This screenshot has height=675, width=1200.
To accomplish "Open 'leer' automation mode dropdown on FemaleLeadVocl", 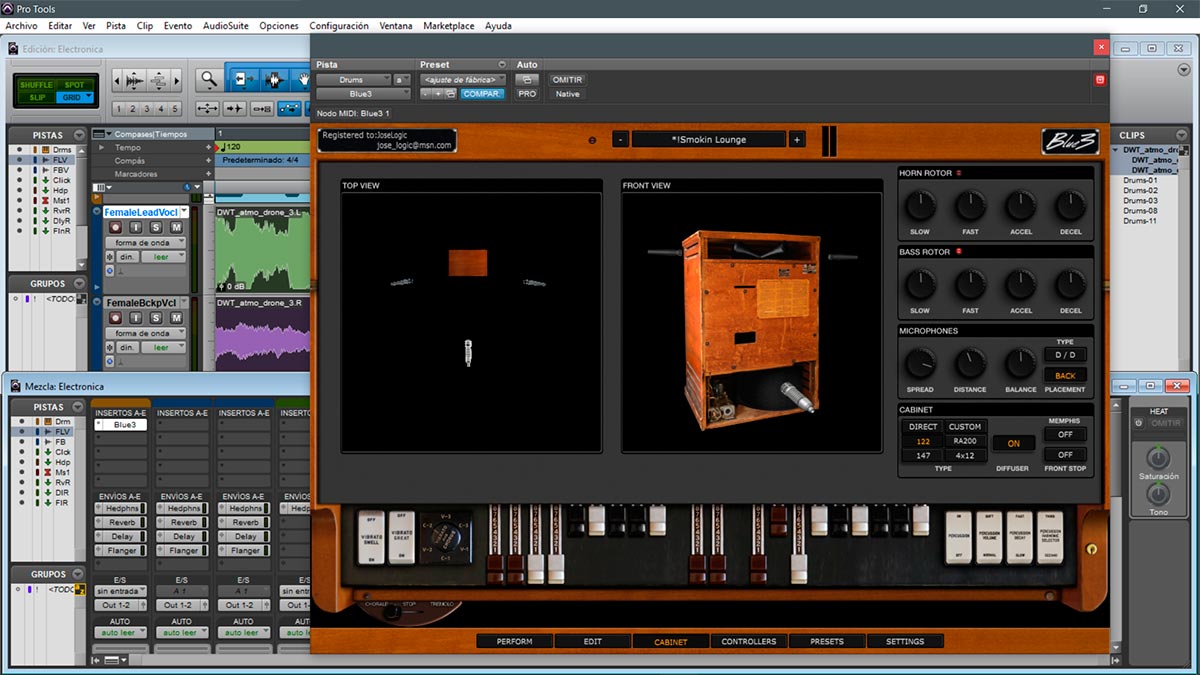I will coord(164,257).
